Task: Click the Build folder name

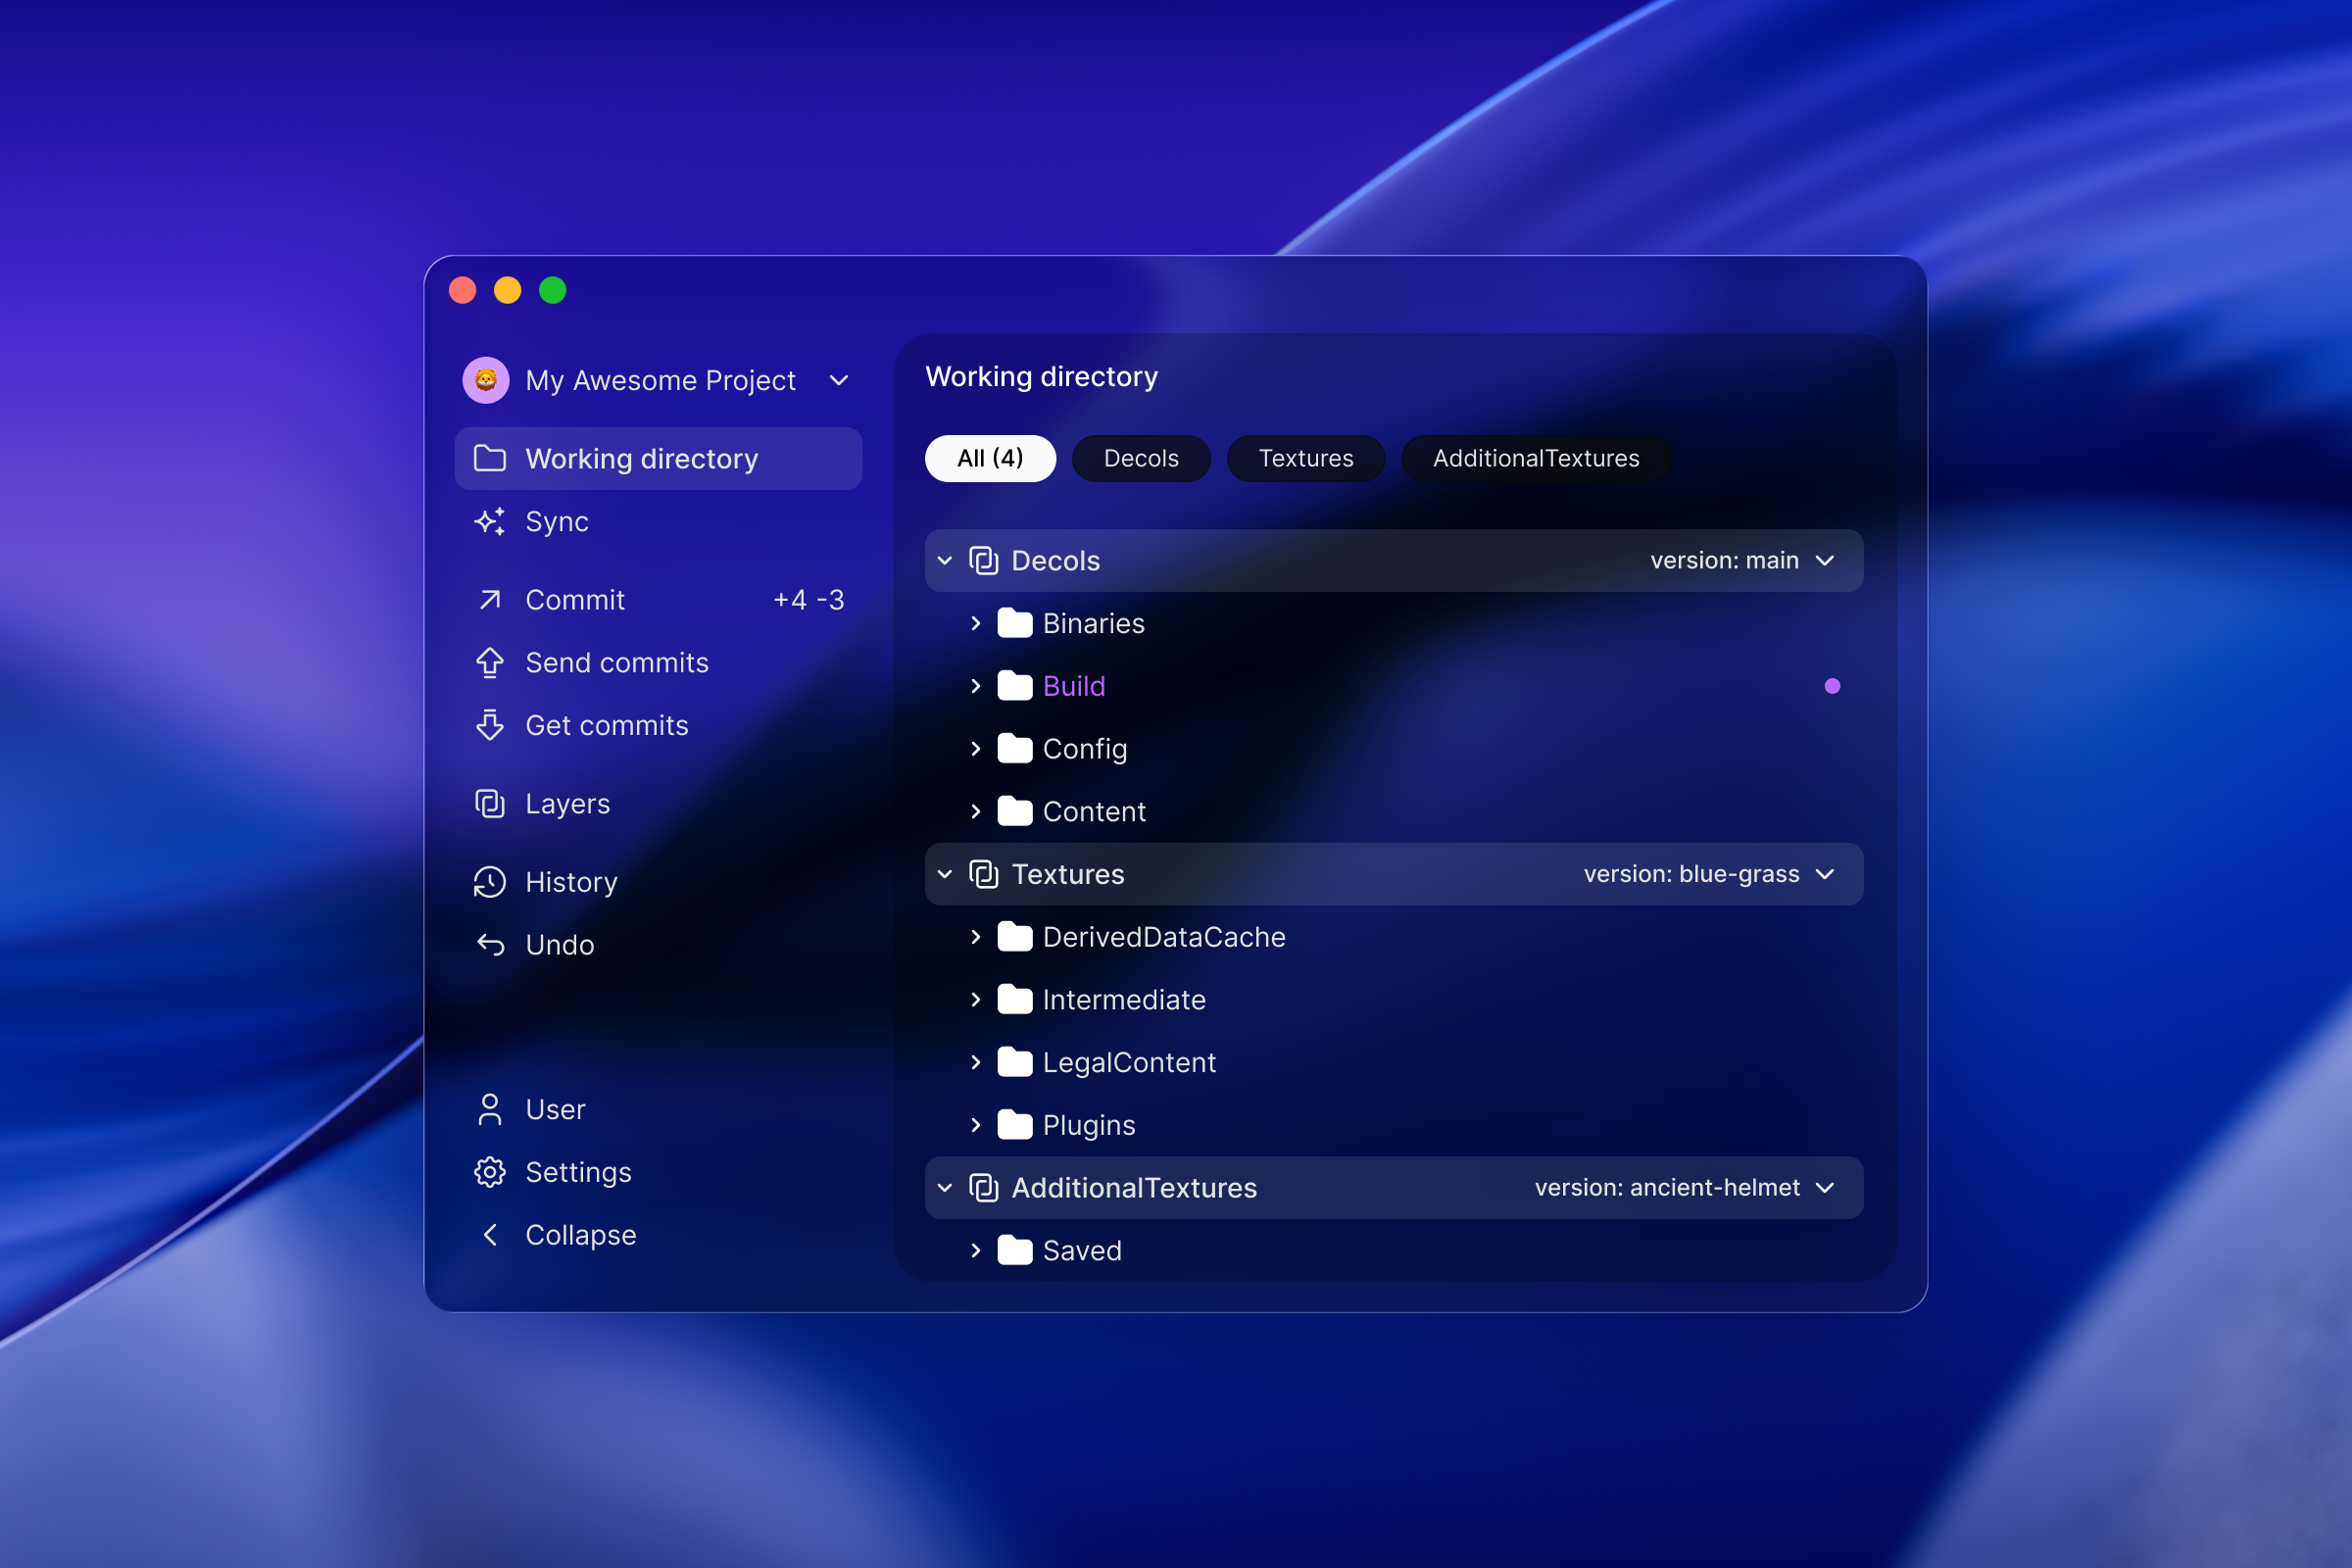Action: click(1074, 686)
